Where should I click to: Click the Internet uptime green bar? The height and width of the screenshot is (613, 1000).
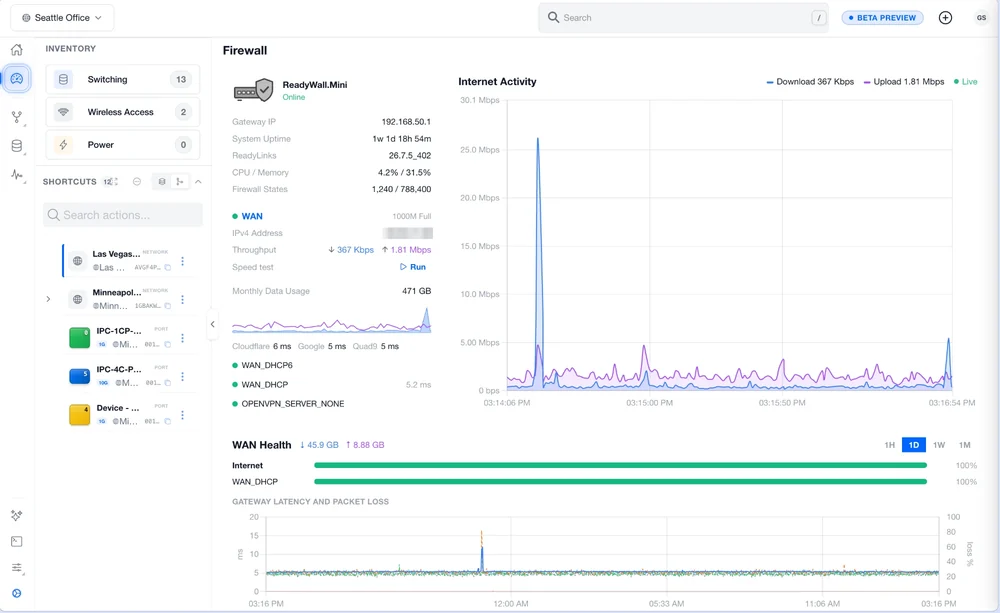click(x=620, y=466)
